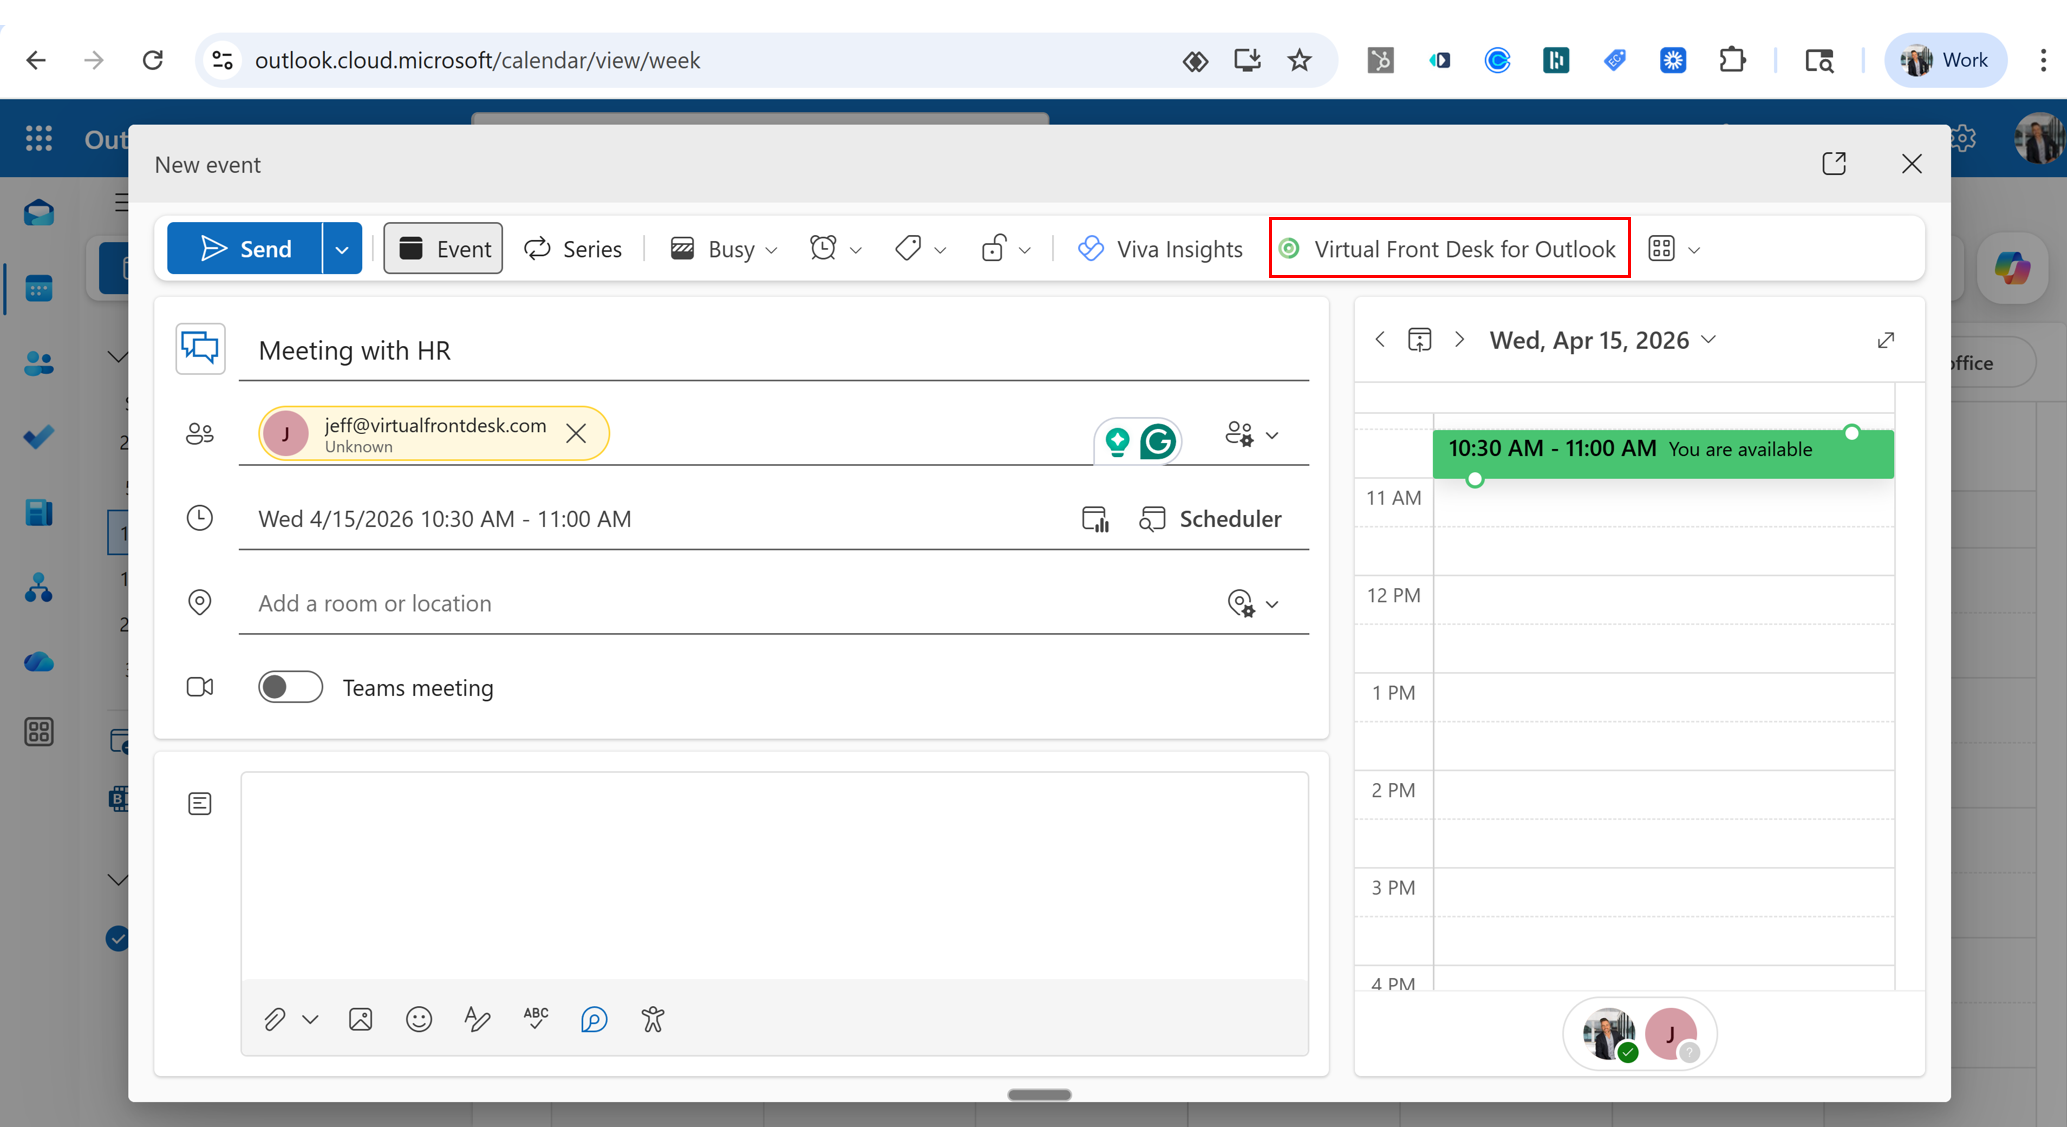Open Virtual Front Desk for Outlook add-in
2067x1128 pixels.
point(1449,248)
